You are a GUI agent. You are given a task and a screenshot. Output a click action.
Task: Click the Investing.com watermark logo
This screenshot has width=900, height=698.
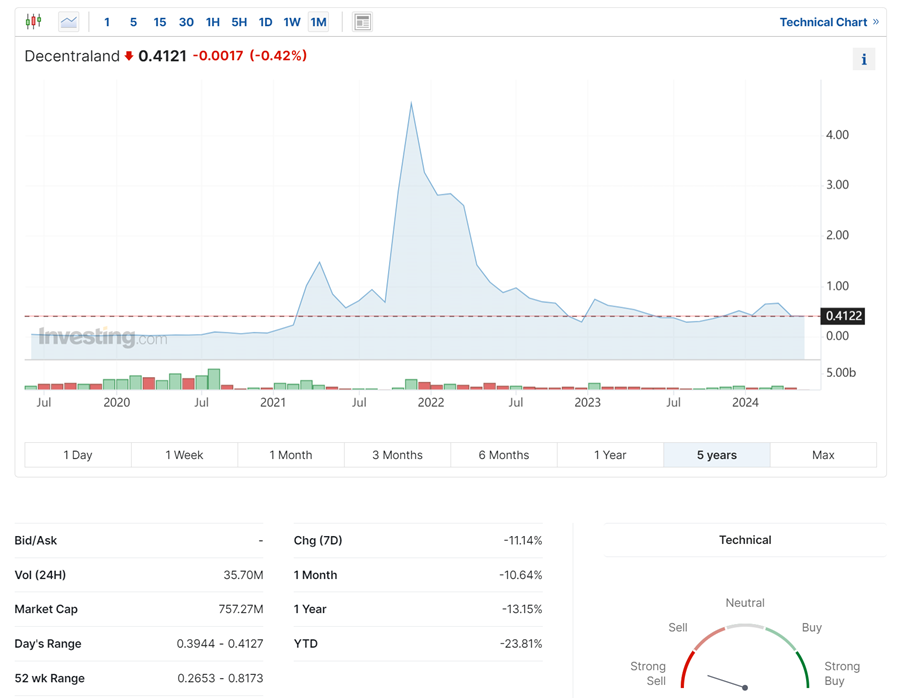click(102, 338)
